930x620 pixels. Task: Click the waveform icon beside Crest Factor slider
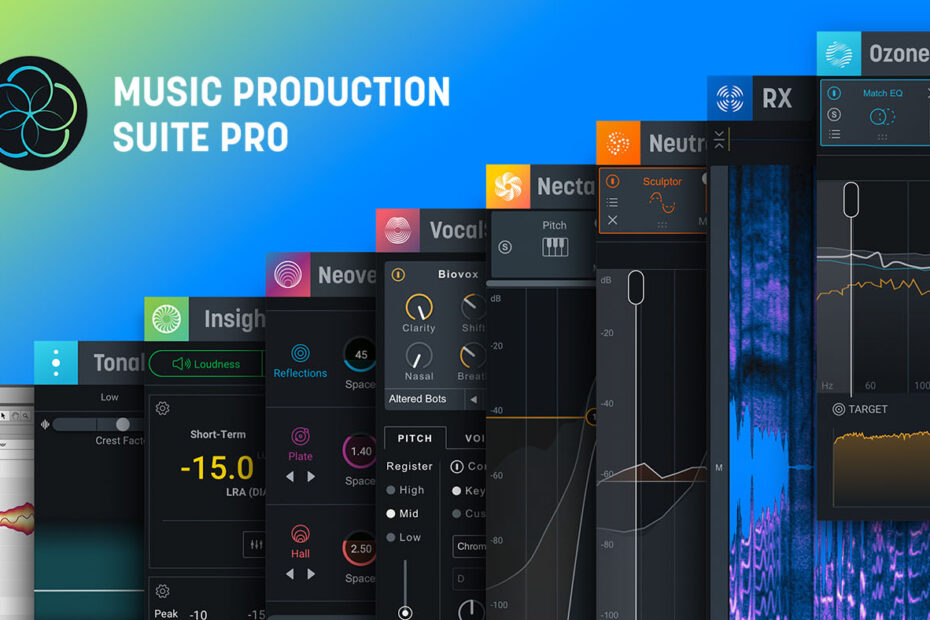click(45, 424)
